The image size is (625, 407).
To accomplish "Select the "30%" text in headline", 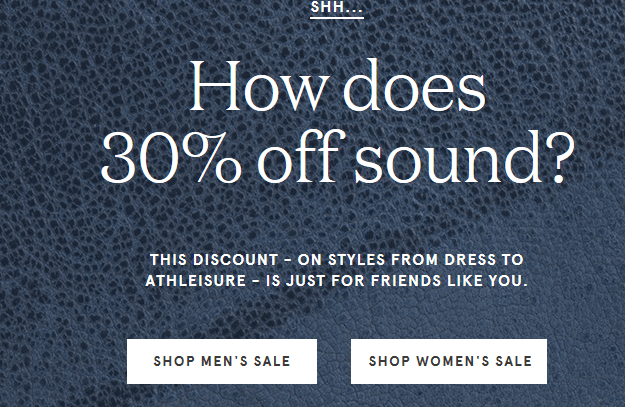I will pos(171,159).
